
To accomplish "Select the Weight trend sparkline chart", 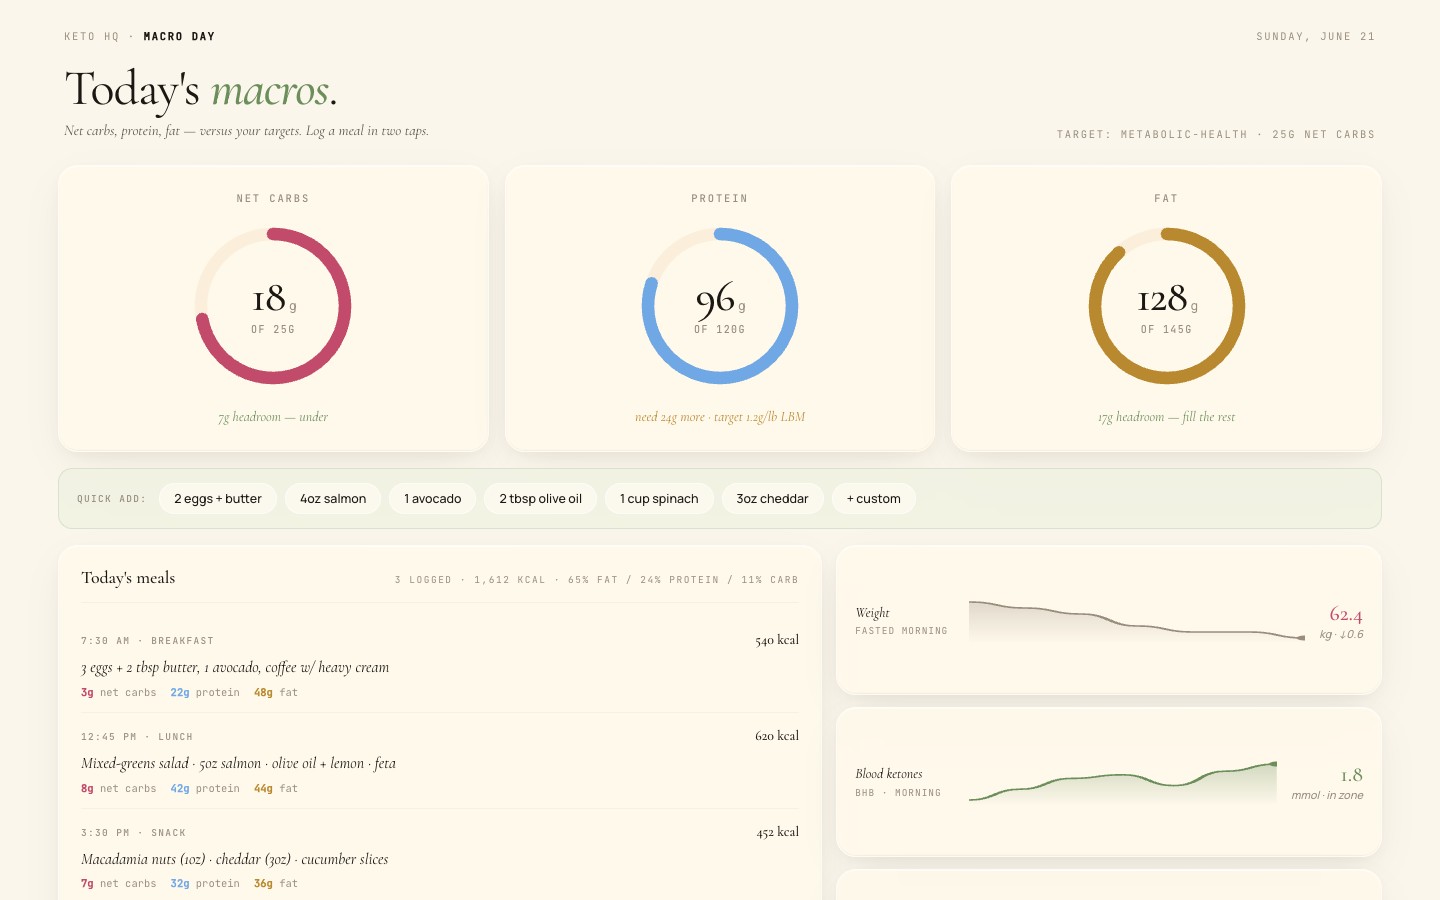I will [1137, 621].
